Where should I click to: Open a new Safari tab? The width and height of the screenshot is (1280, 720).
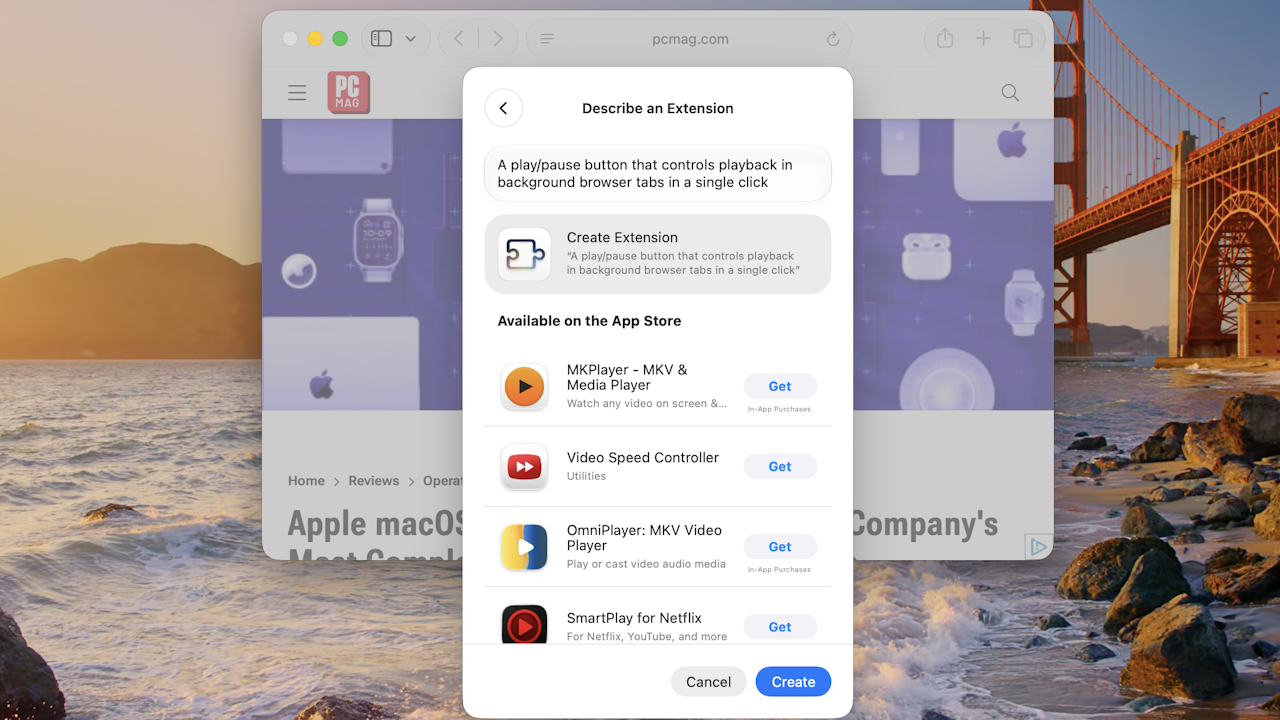pos(983,38)
